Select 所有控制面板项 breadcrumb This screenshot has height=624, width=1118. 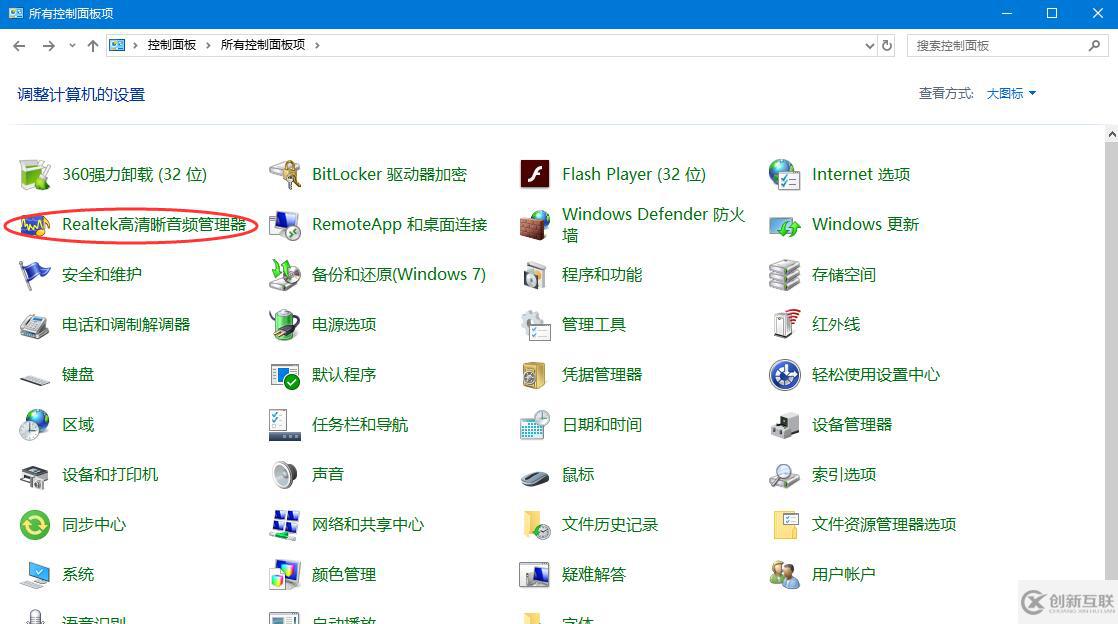[263, 45]
